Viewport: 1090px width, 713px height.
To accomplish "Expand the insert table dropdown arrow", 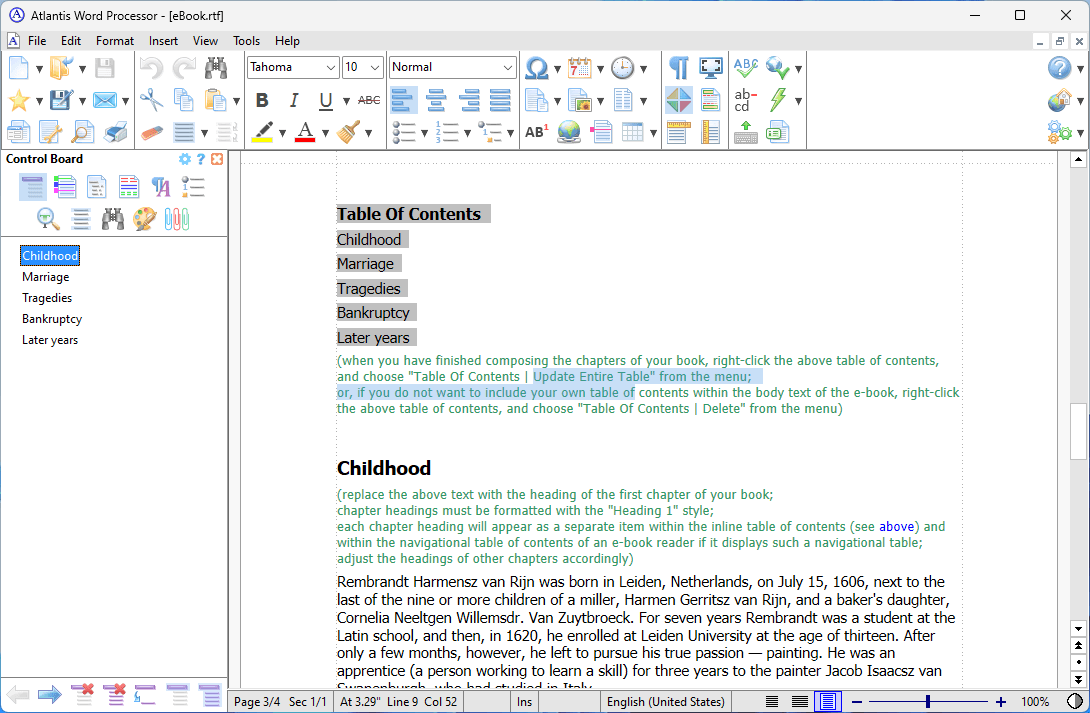I will click(653, 133).
